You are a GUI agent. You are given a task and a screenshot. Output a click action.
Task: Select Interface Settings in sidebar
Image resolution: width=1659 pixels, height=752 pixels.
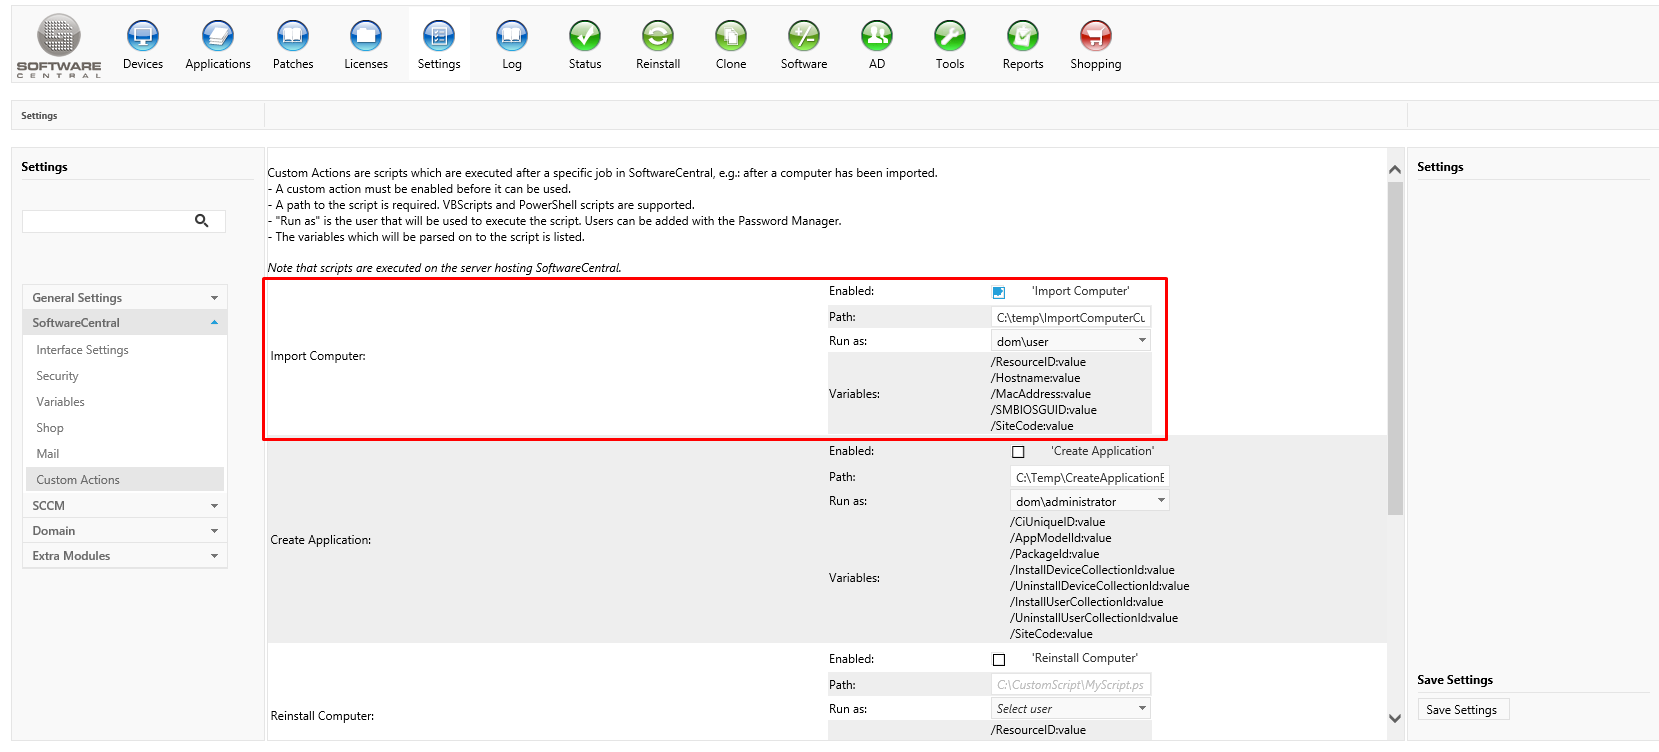tap(83, 350)
